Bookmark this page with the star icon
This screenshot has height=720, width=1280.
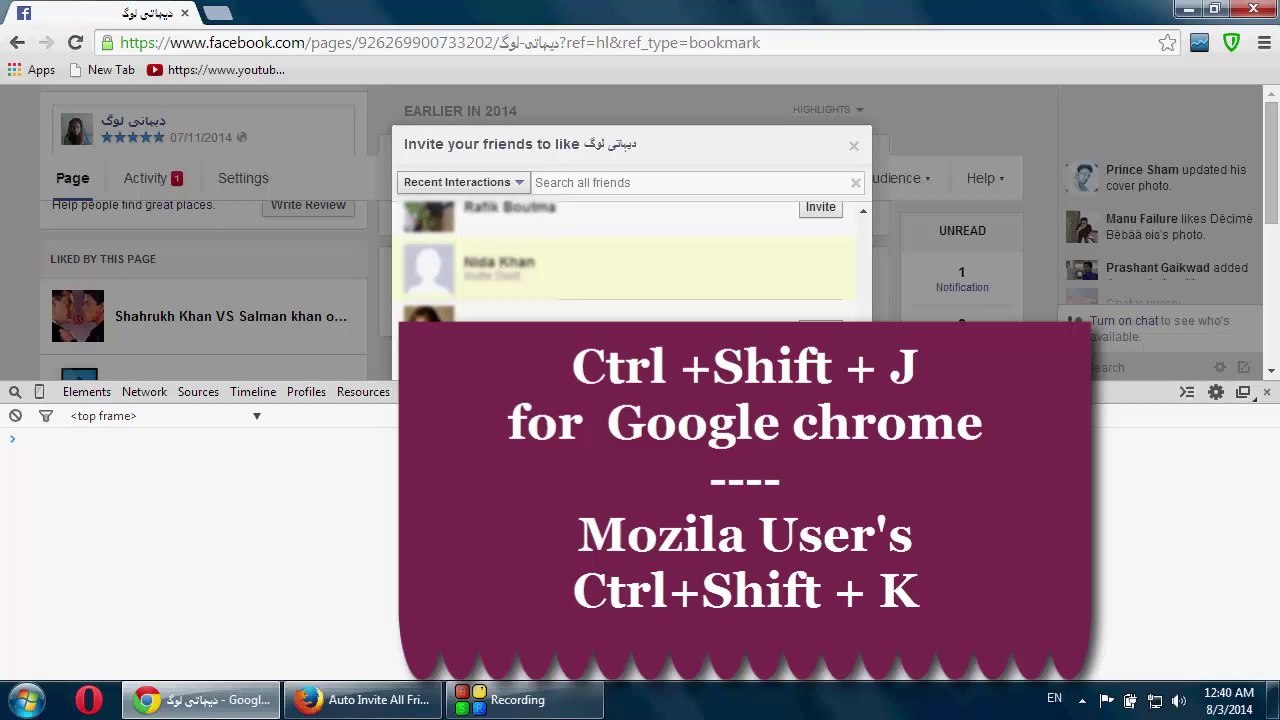1167,43
